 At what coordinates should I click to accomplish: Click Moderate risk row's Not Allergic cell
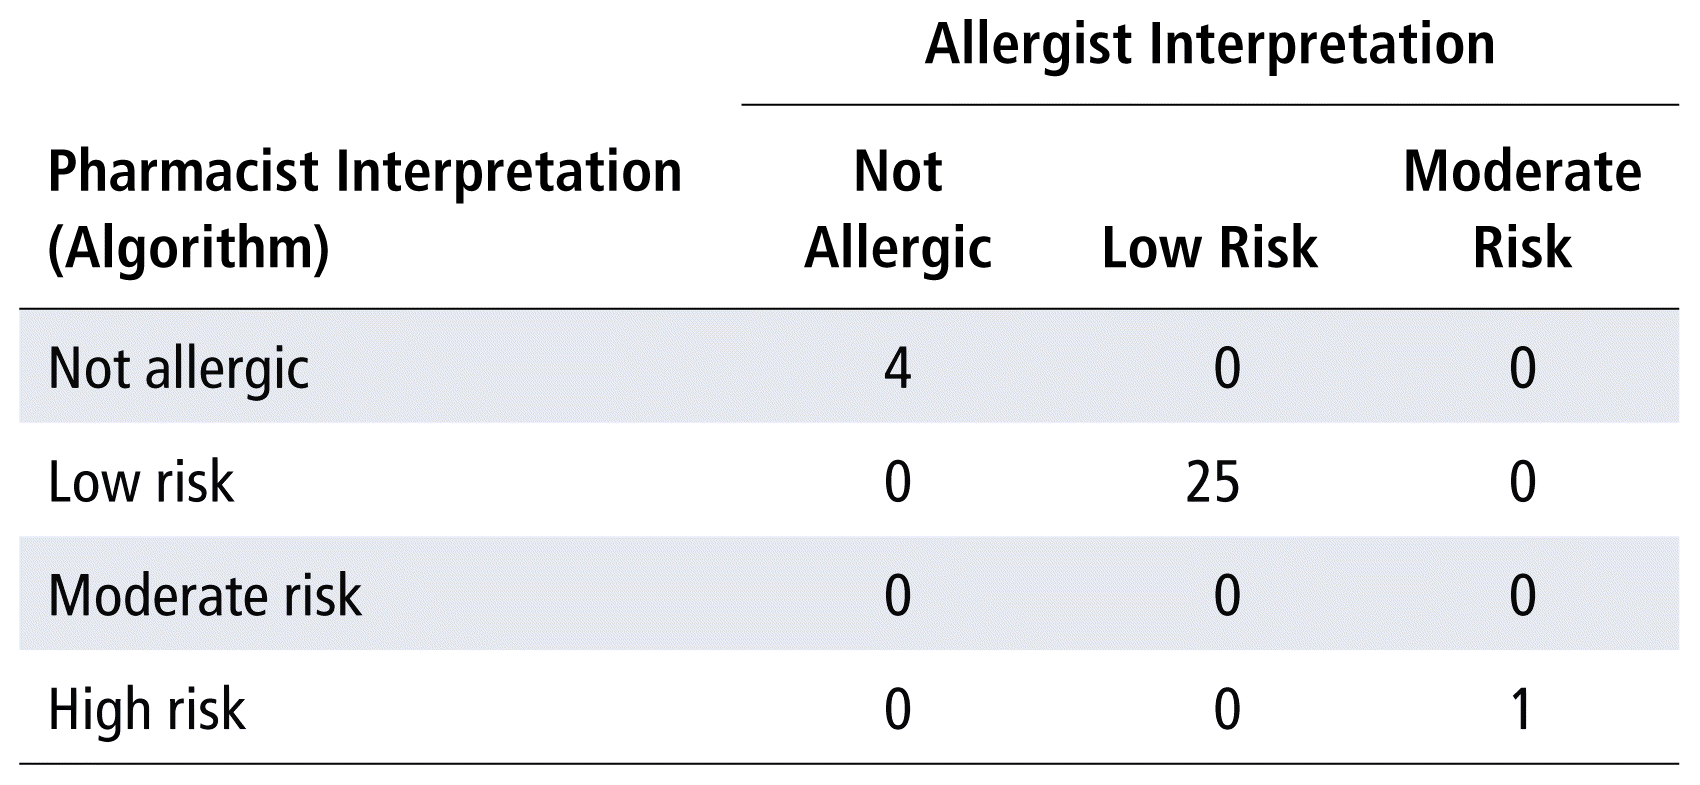pos(898,596)
